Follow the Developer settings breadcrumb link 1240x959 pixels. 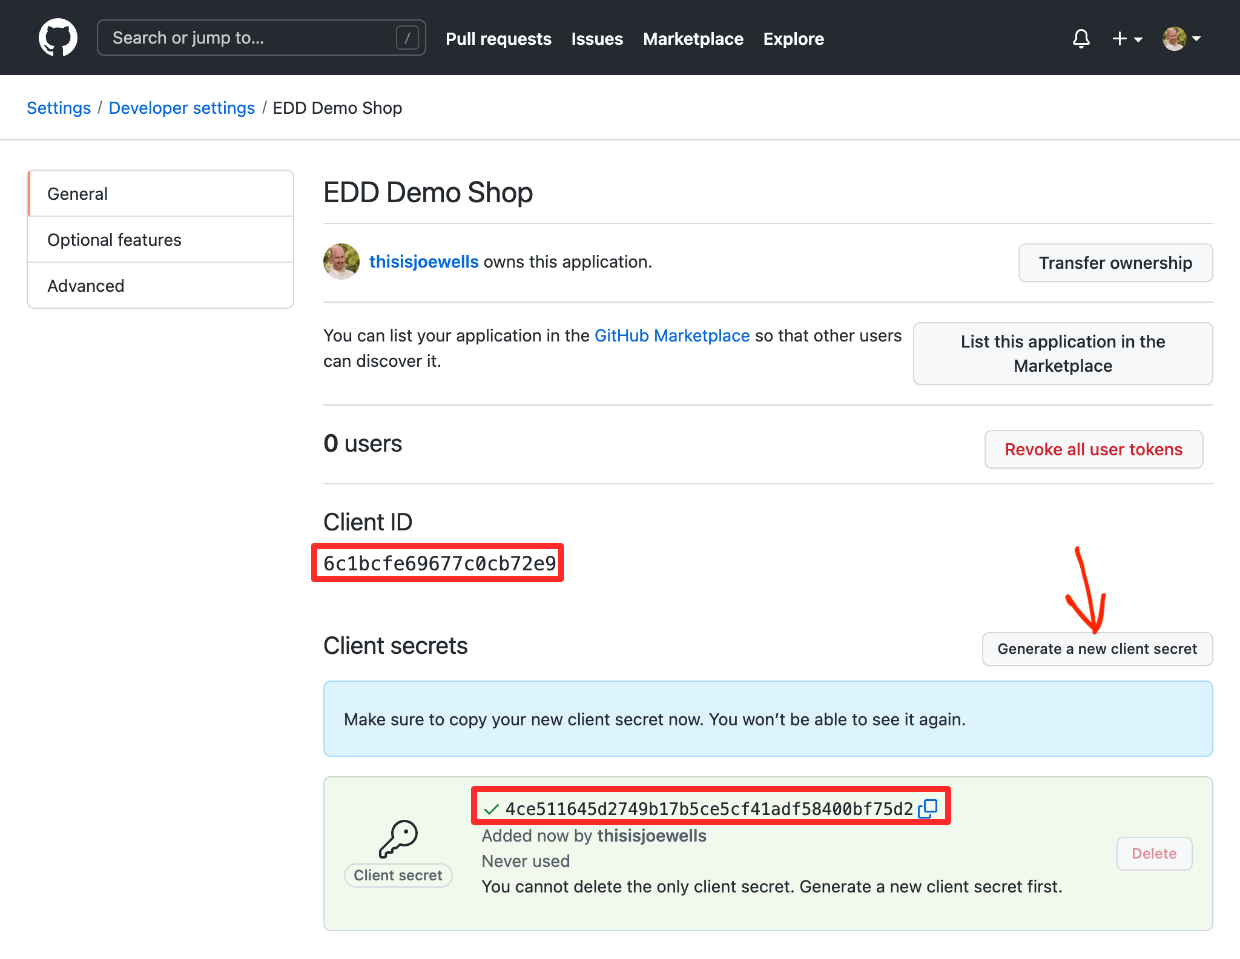pos(182,108)
